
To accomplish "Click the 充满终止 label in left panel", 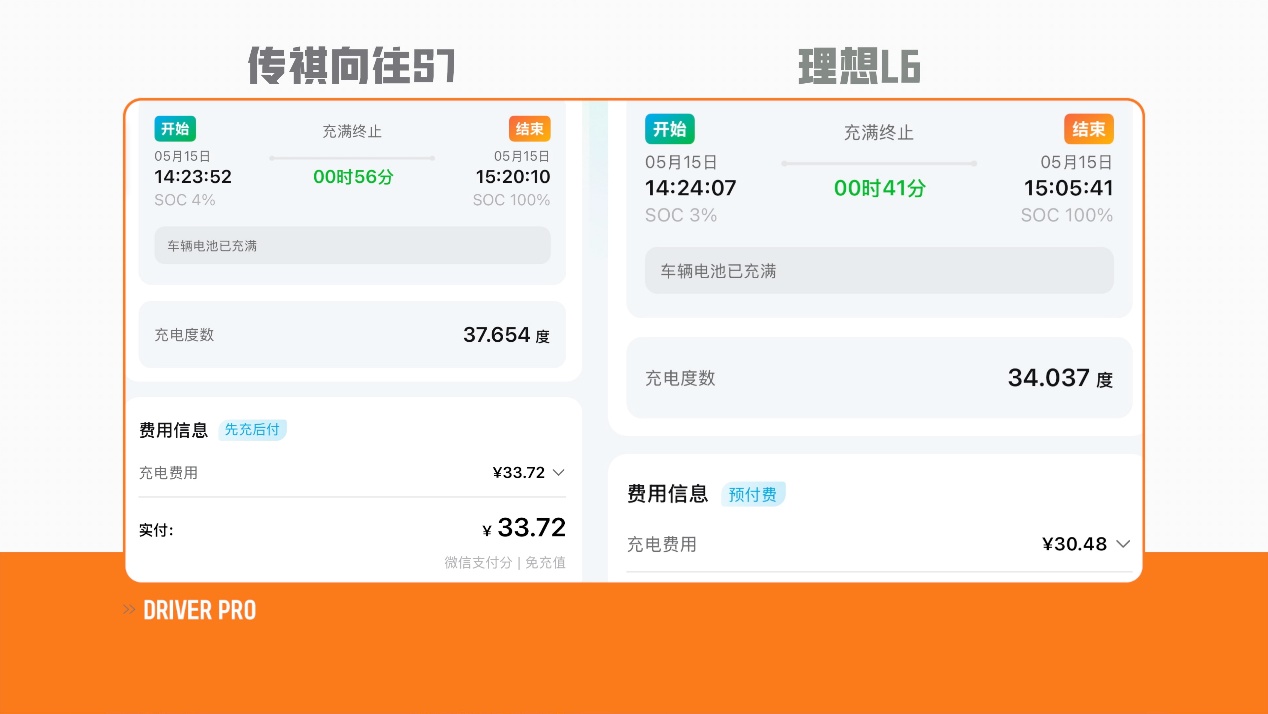I will click(352, 132).
